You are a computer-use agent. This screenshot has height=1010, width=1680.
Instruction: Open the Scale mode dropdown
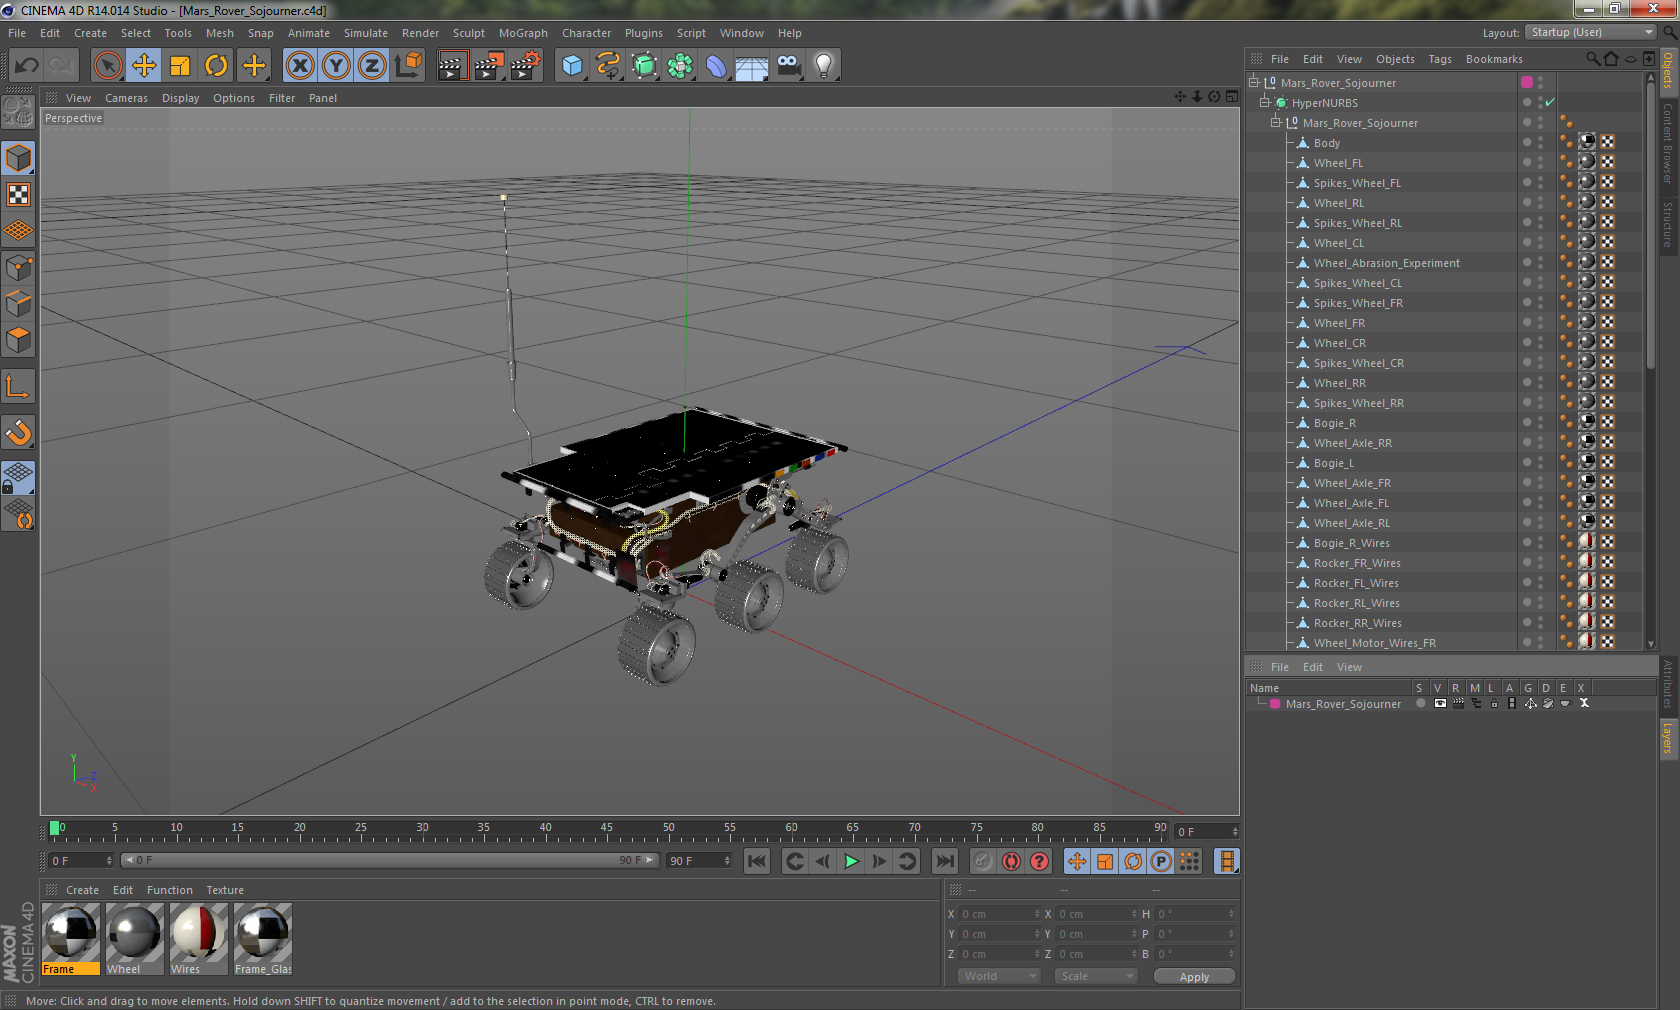pyautogui.click(x=1096, y=976)
